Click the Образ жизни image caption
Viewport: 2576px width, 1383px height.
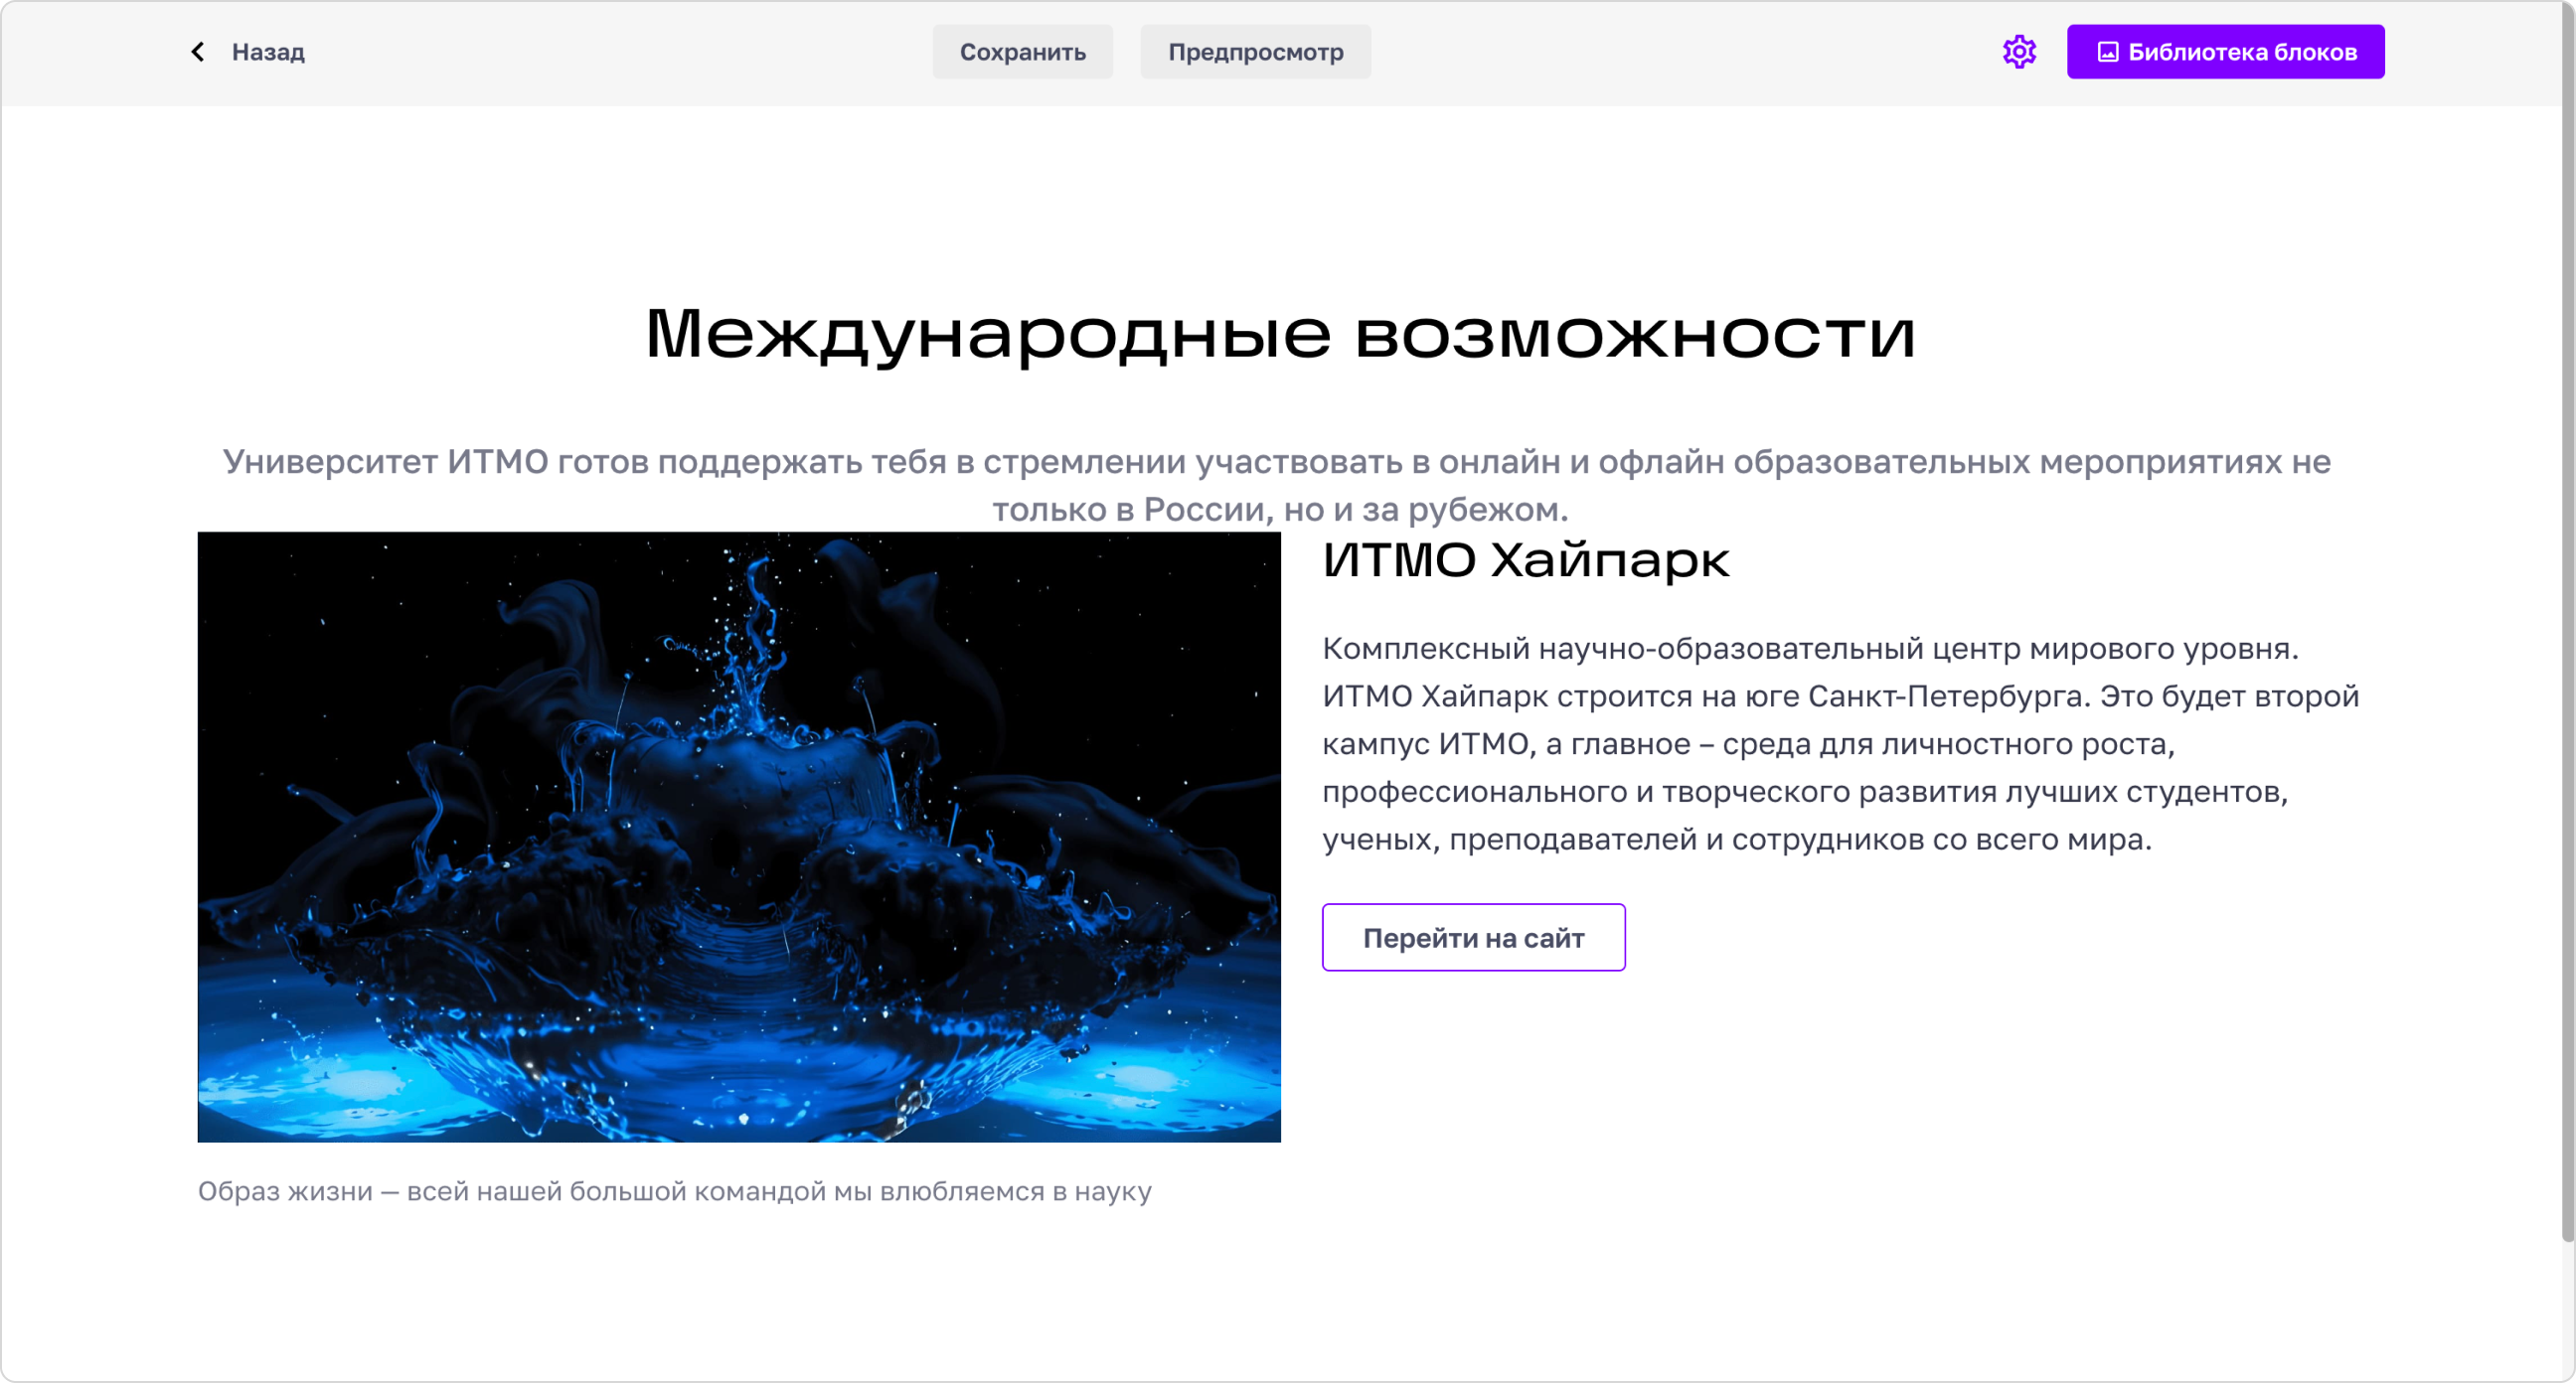click(x=674, y=1191)
